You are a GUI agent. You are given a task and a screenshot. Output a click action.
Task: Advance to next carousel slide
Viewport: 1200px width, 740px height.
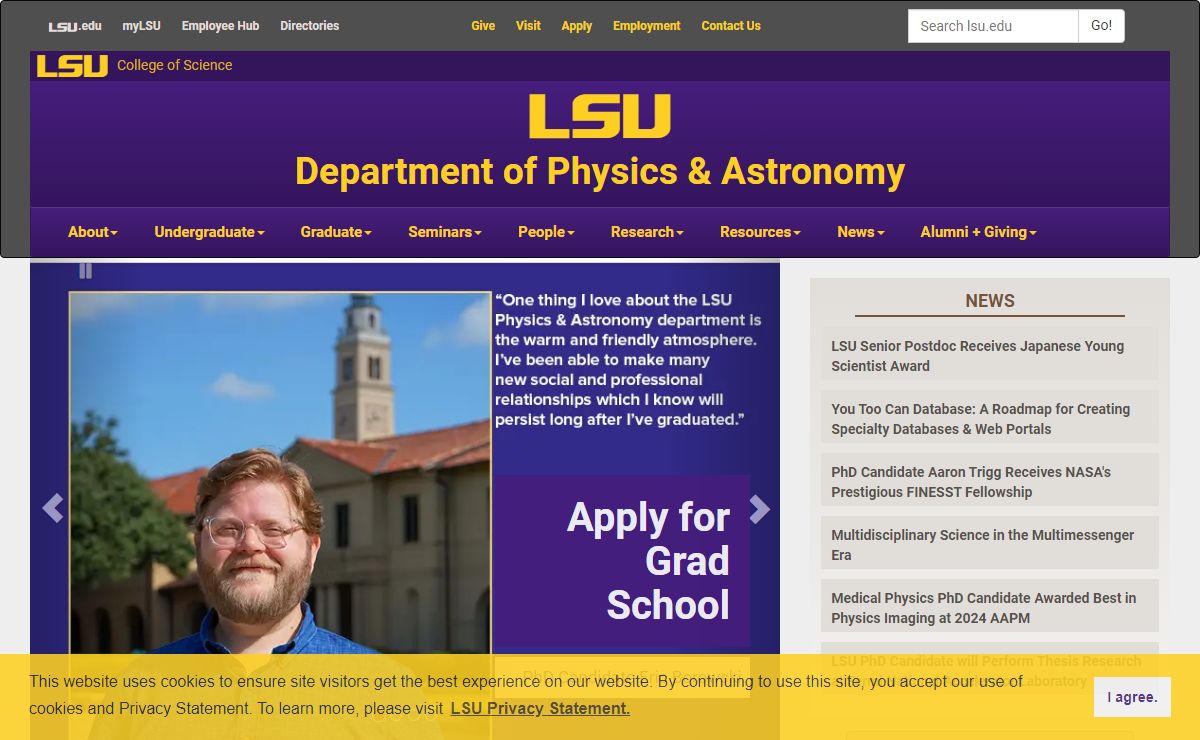(x=760, y=509)
